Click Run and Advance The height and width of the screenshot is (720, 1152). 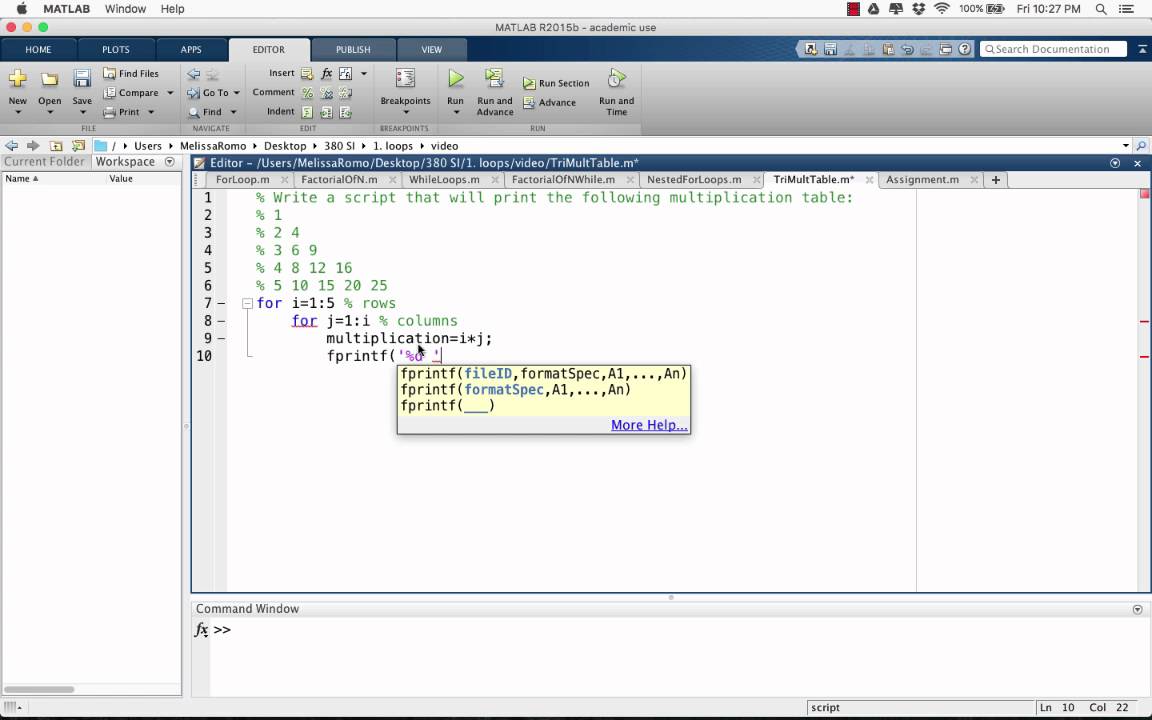pyautogui.click(x=494, y=92)
